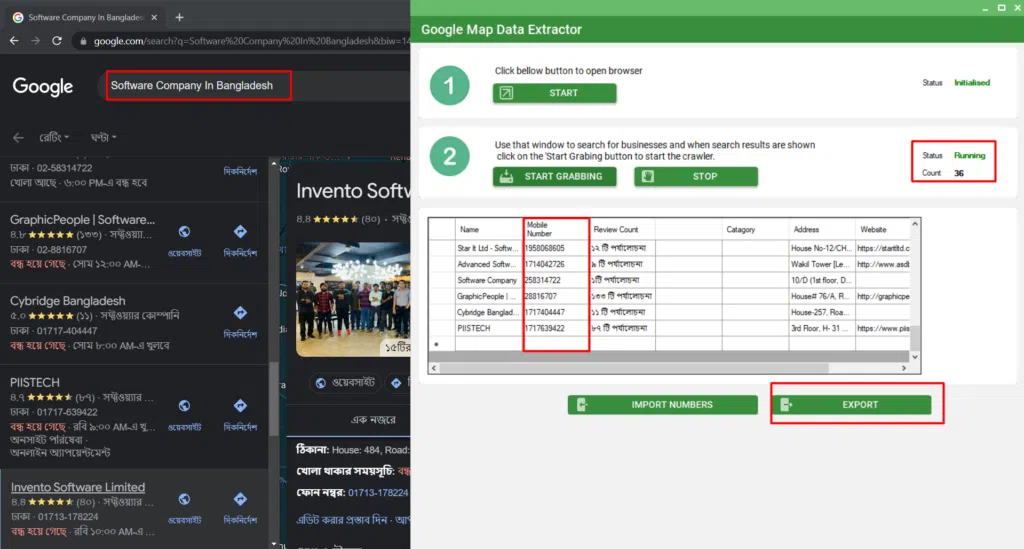This screenshot has height=549, width=1024.
Task: Stop the crawler with the STOP button
Action: [x=696, y=176]
